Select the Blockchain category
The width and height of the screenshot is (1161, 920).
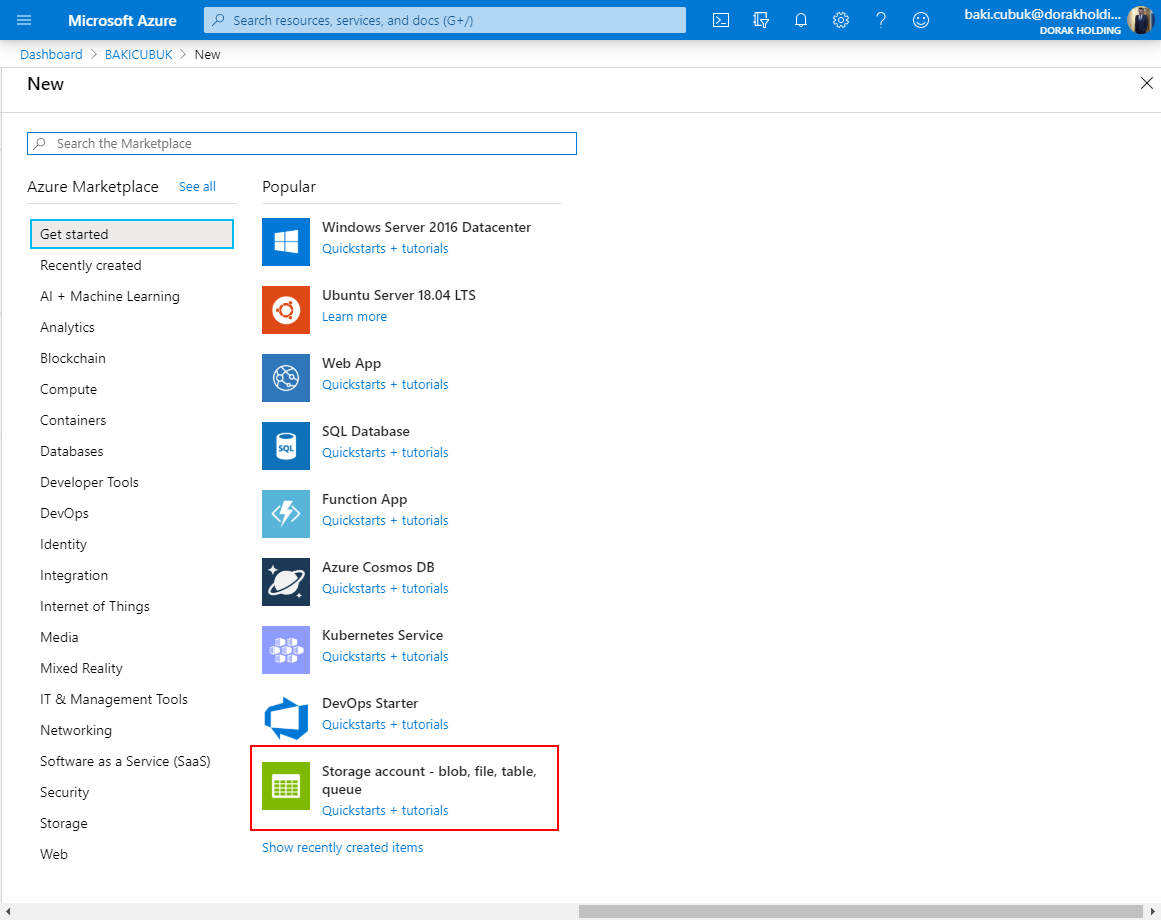coord(73,358)
